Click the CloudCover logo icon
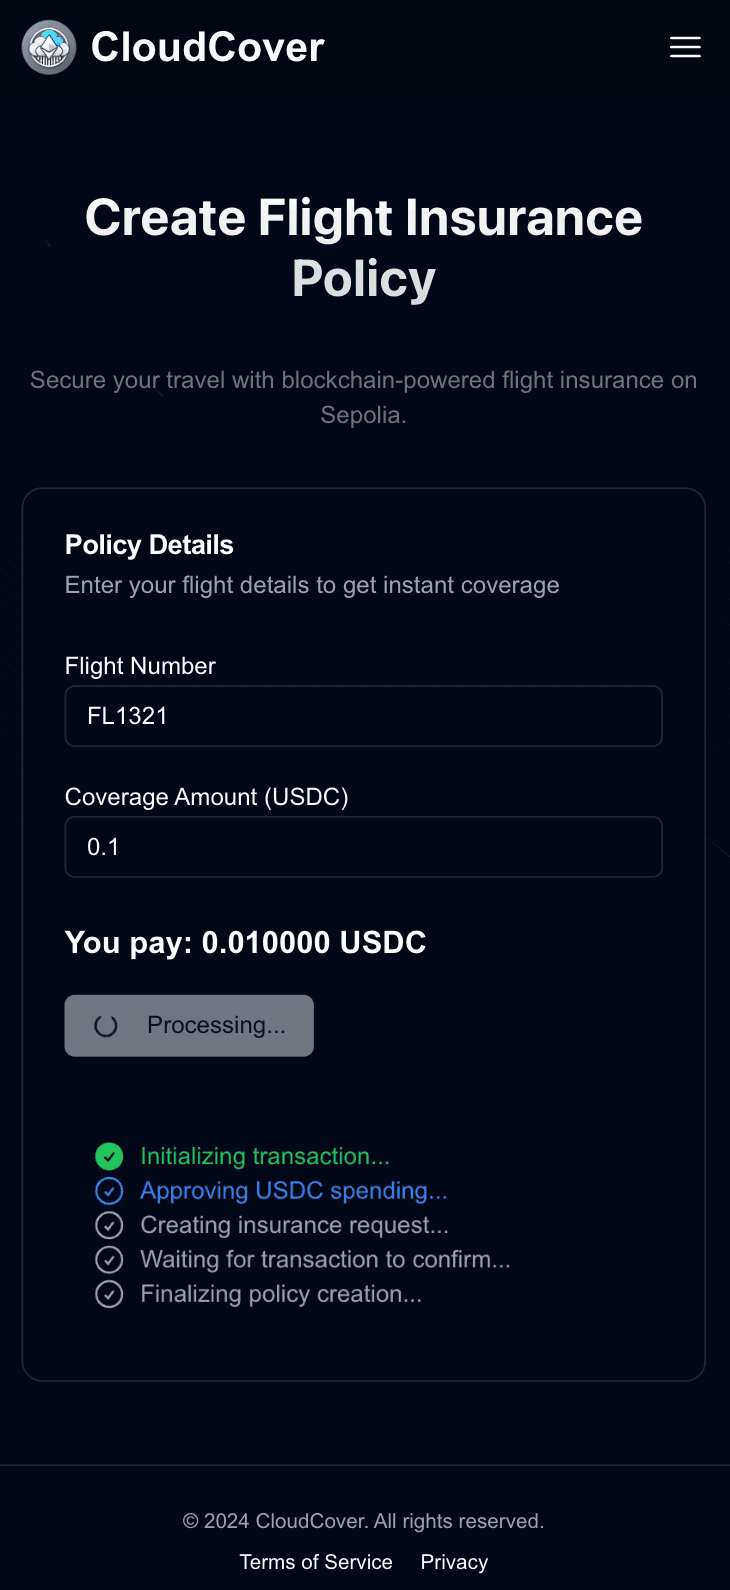The image size is (730, 1590). pyautogui.click(x=49, y=47)
